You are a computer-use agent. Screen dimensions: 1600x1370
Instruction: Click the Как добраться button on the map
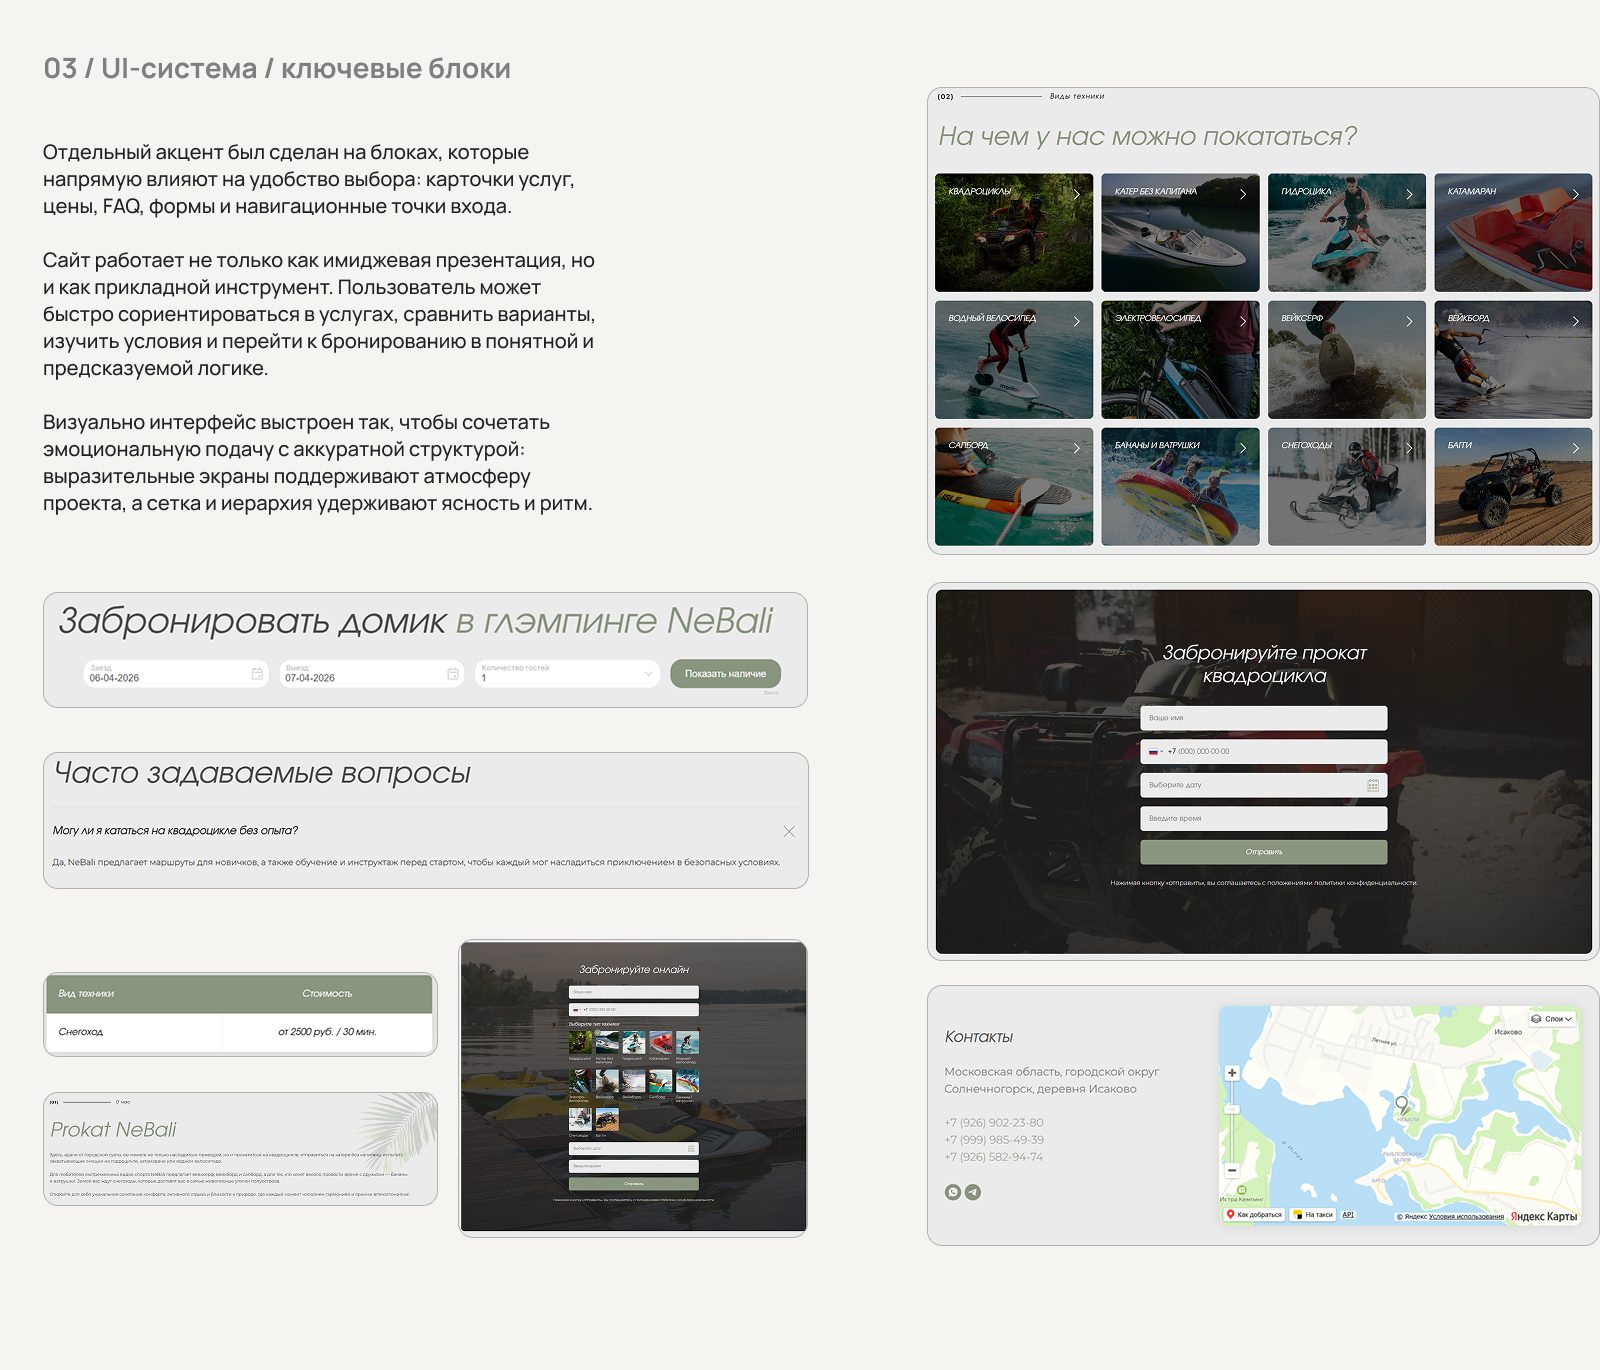pos(1254,1215)
